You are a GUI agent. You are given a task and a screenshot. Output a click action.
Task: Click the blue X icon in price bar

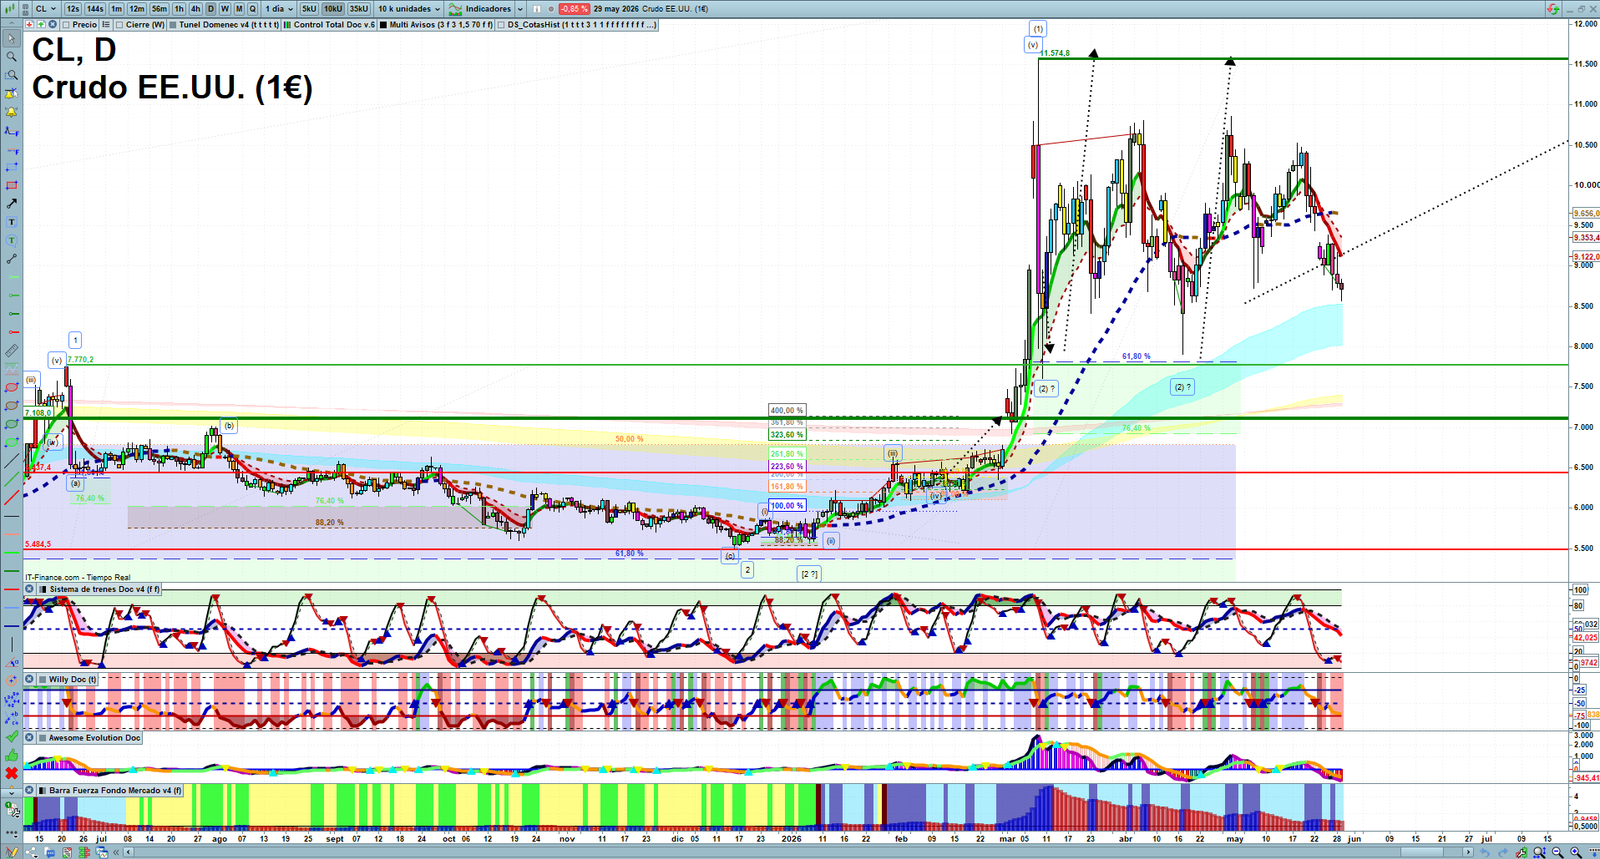point(53,24)
